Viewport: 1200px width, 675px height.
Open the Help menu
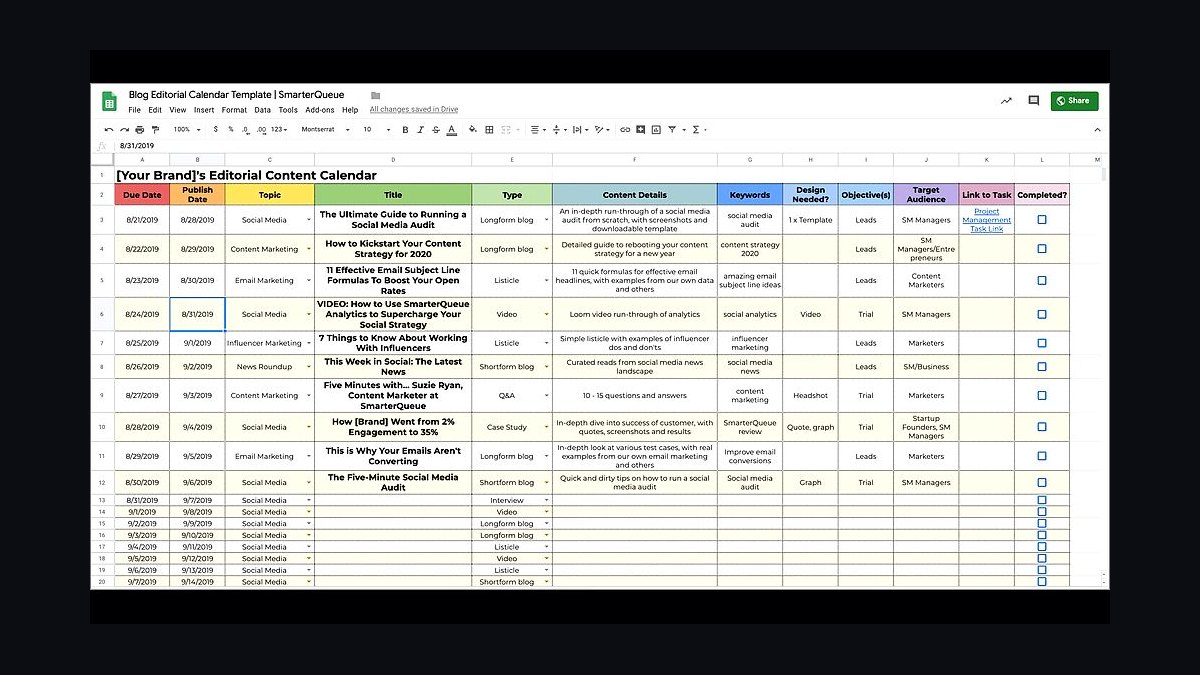(350, 110)
